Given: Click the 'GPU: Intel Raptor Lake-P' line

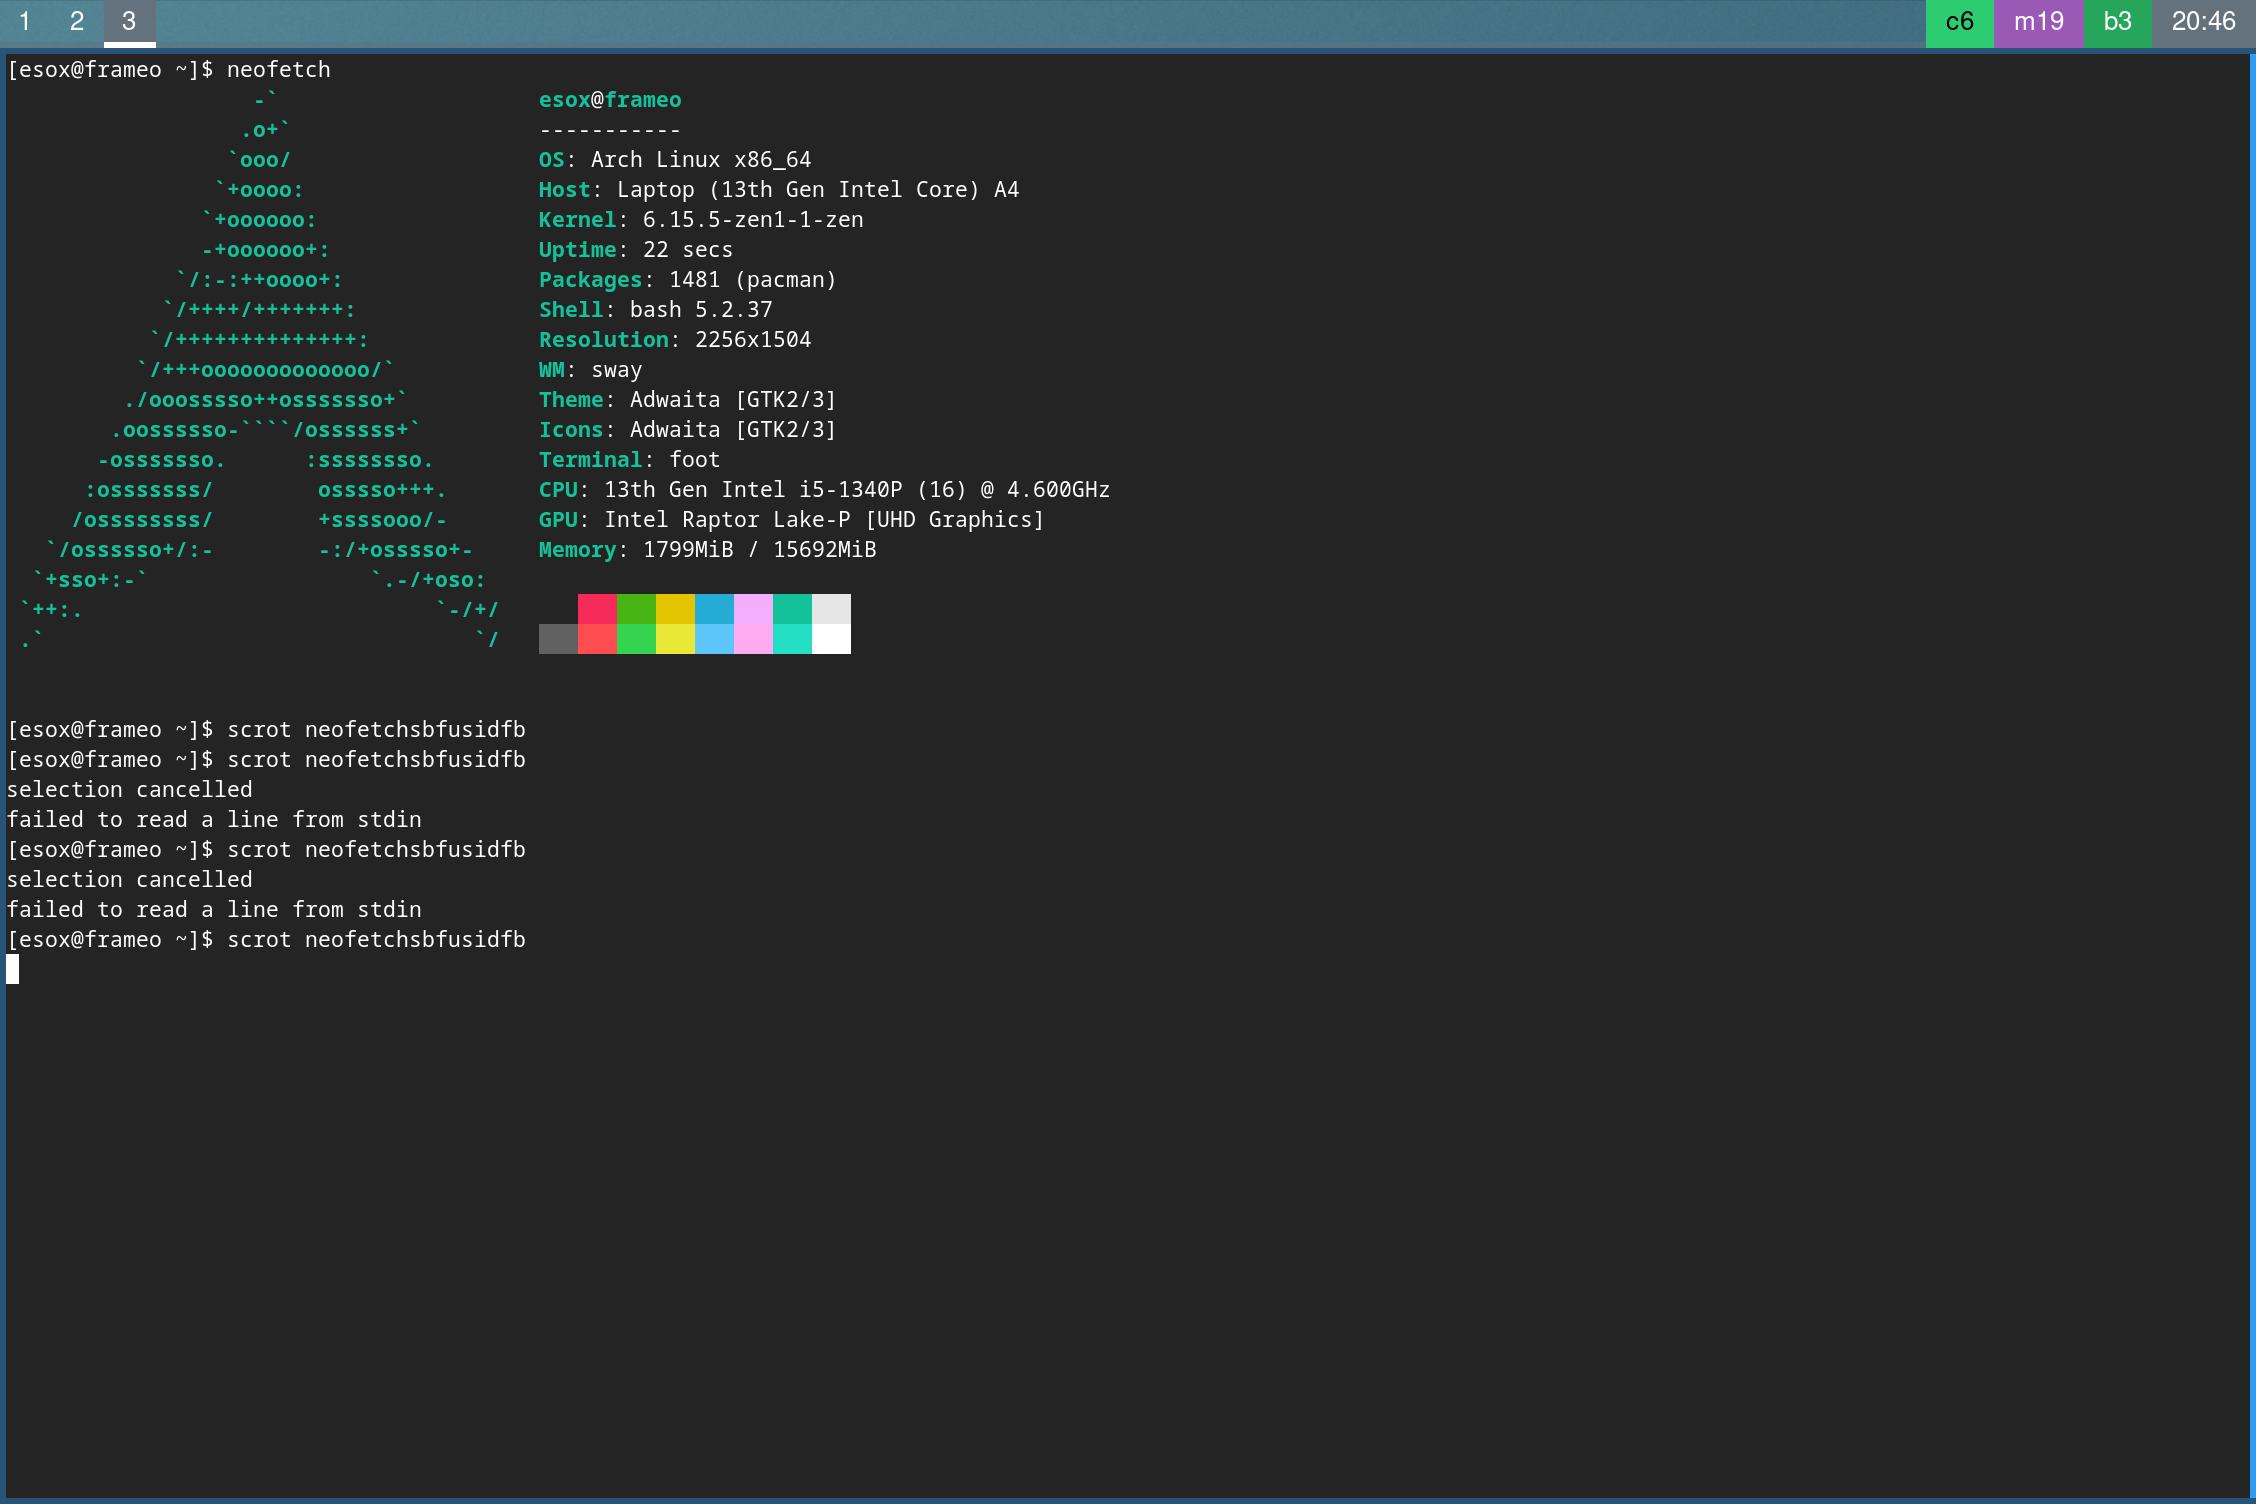Looking at the screenshot, I should pos(792,520).
